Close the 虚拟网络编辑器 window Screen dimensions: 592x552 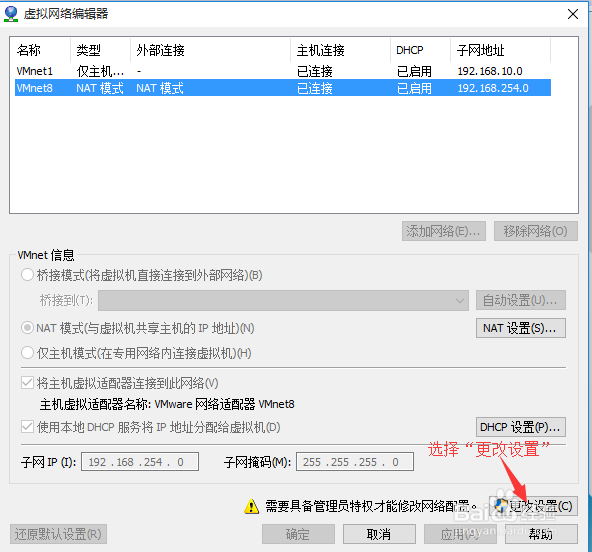coord(573,14)
